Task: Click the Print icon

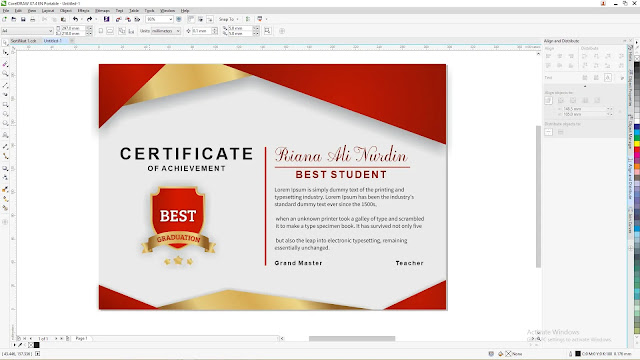Action: point(33,19)
